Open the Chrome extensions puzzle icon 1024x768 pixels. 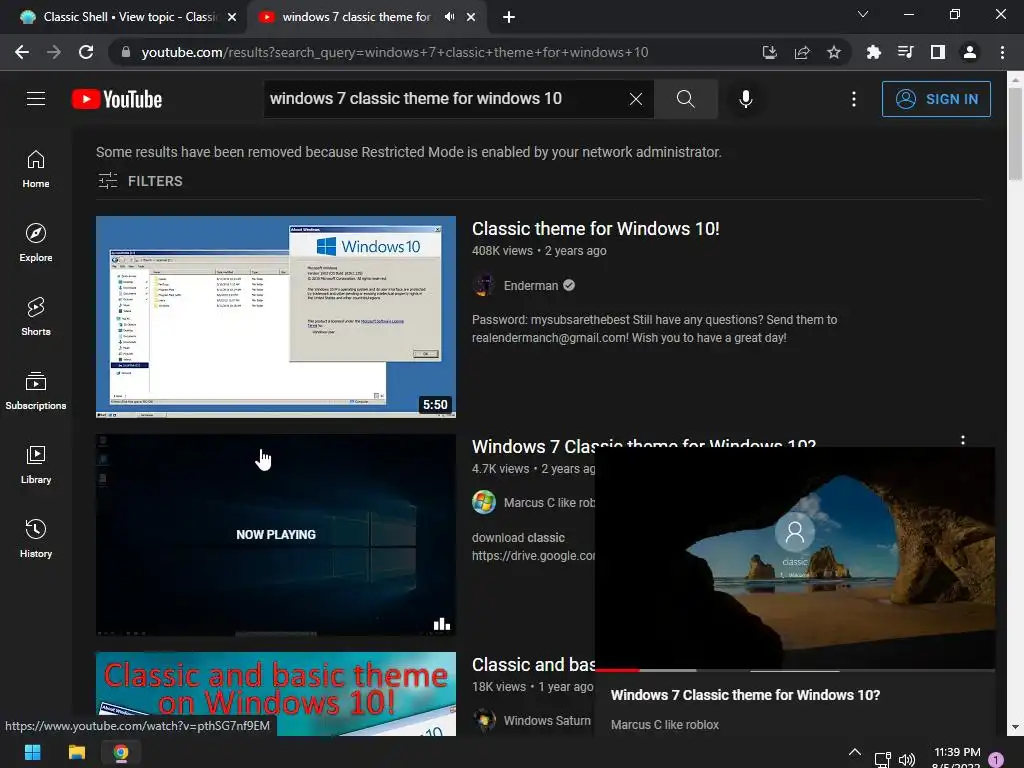pyautogui.click(x=873, y=52)
